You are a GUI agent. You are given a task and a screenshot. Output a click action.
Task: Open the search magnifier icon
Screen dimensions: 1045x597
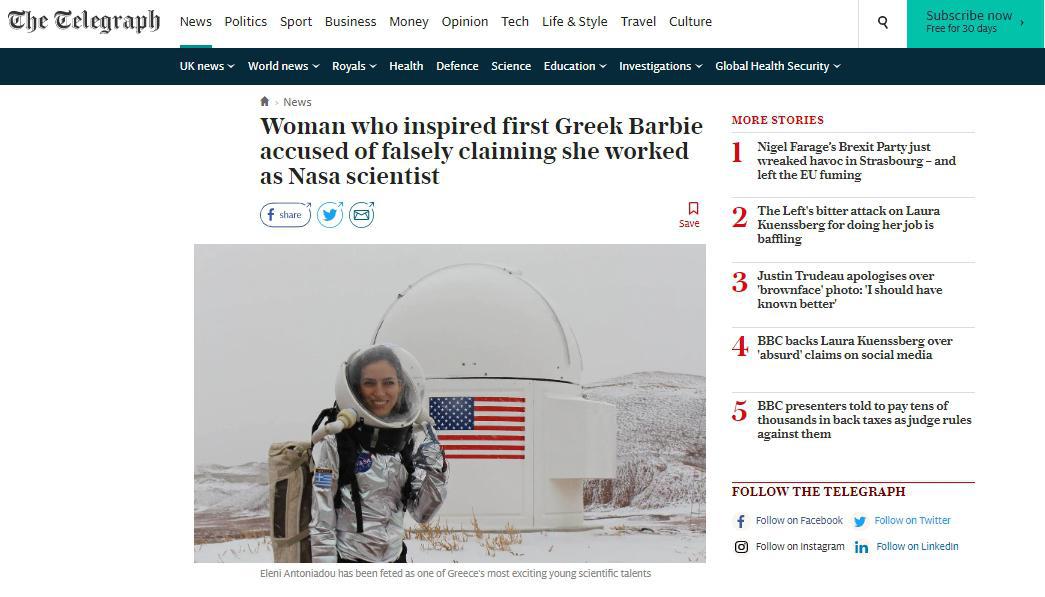(882, 23)
